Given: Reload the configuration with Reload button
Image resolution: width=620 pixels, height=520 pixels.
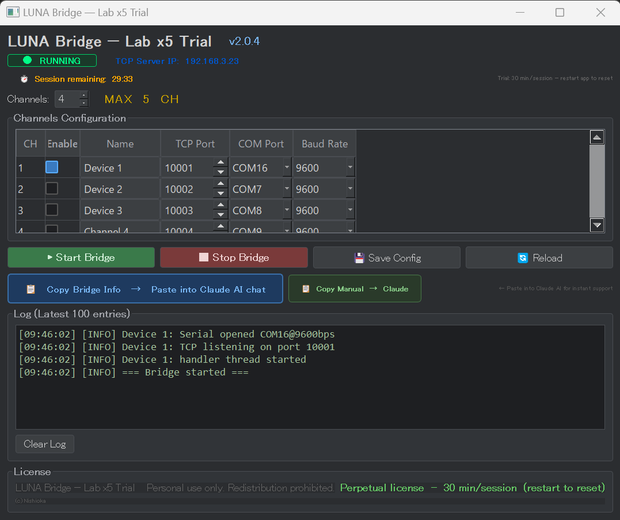Looking at the screenshot, I should point(539,258).
